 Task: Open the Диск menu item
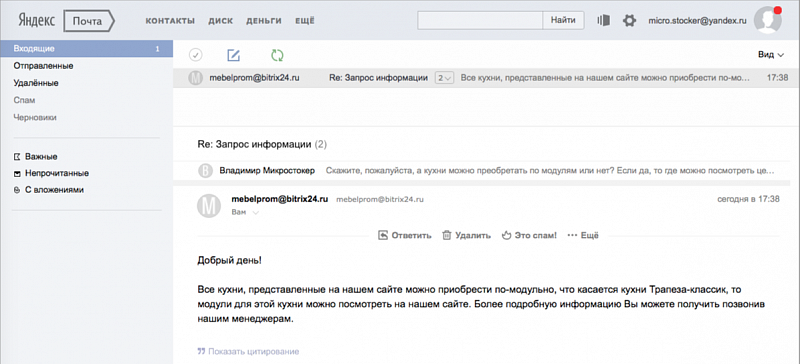(220, 21)
